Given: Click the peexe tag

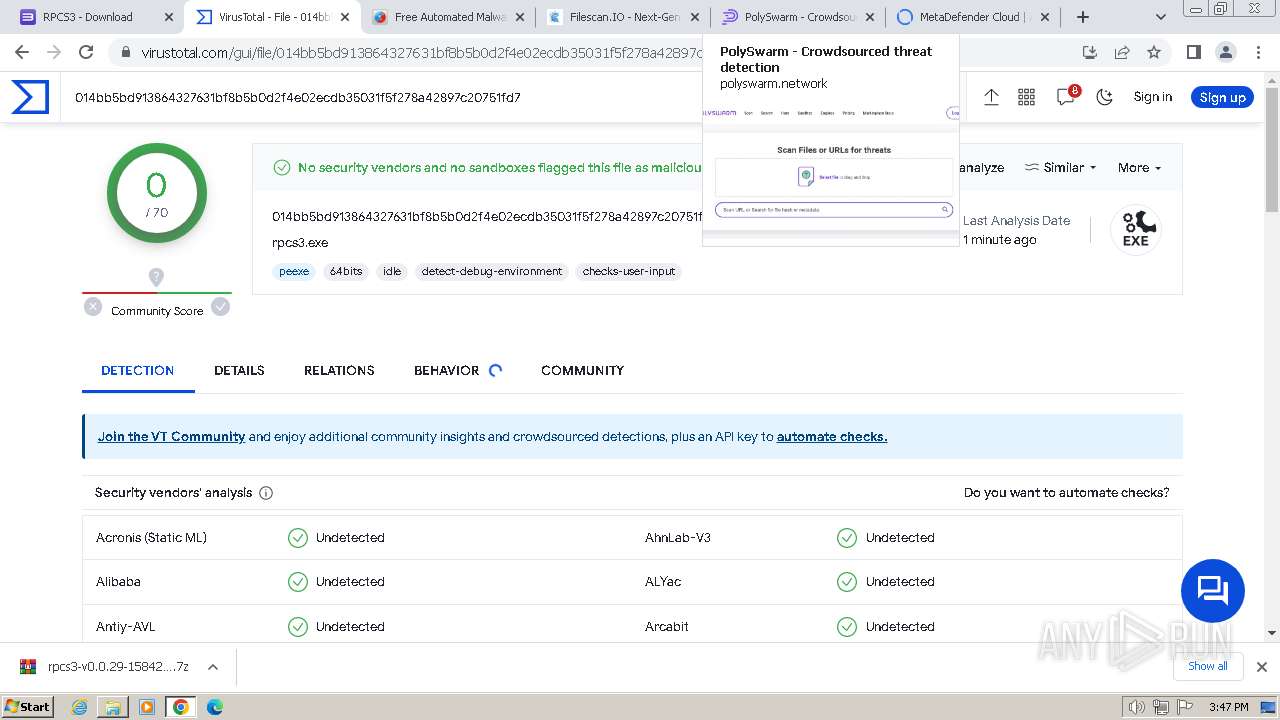Looking at the screenshot, I should [294, 271].
